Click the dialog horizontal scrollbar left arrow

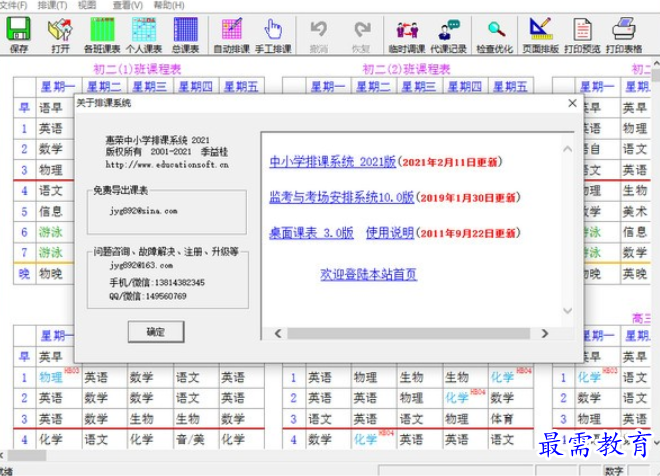(278, 333)
